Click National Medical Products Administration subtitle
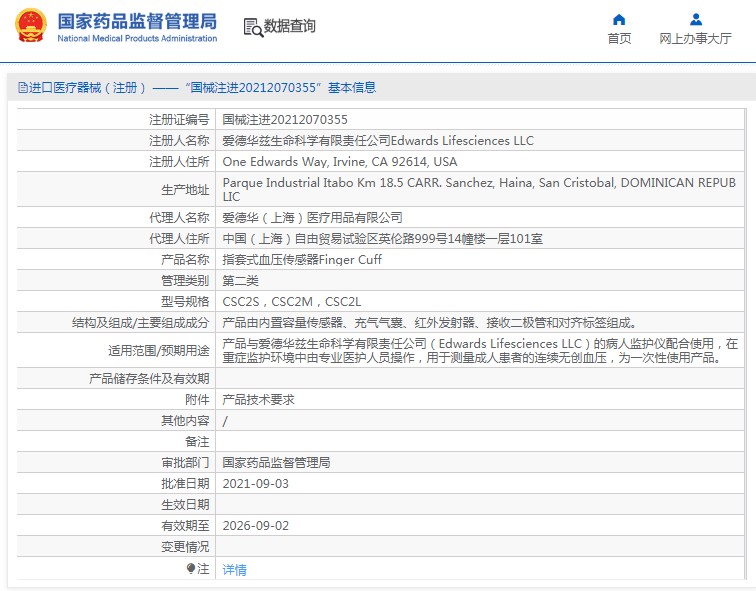This screenshot has width=756, height=591. click(137, 38)
